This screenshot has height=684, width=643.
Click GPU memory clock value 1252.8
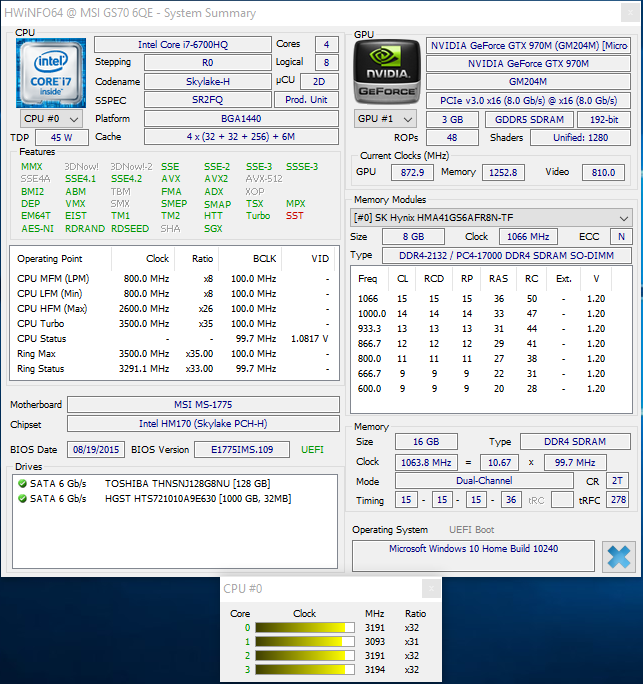pos(503,172)
